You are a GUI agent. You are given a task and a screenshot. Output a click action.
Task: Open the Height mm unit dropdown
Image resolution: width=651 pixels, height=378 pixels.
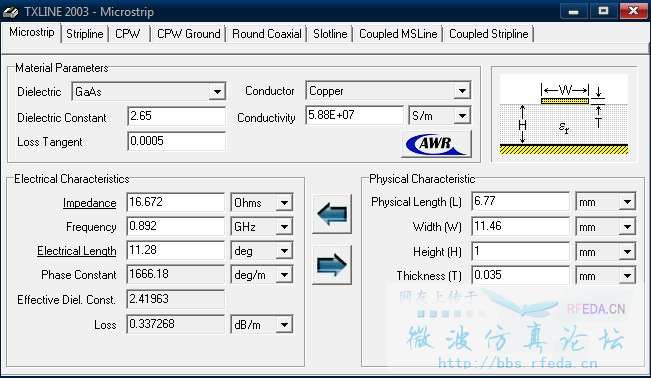[x=627, y=252]
